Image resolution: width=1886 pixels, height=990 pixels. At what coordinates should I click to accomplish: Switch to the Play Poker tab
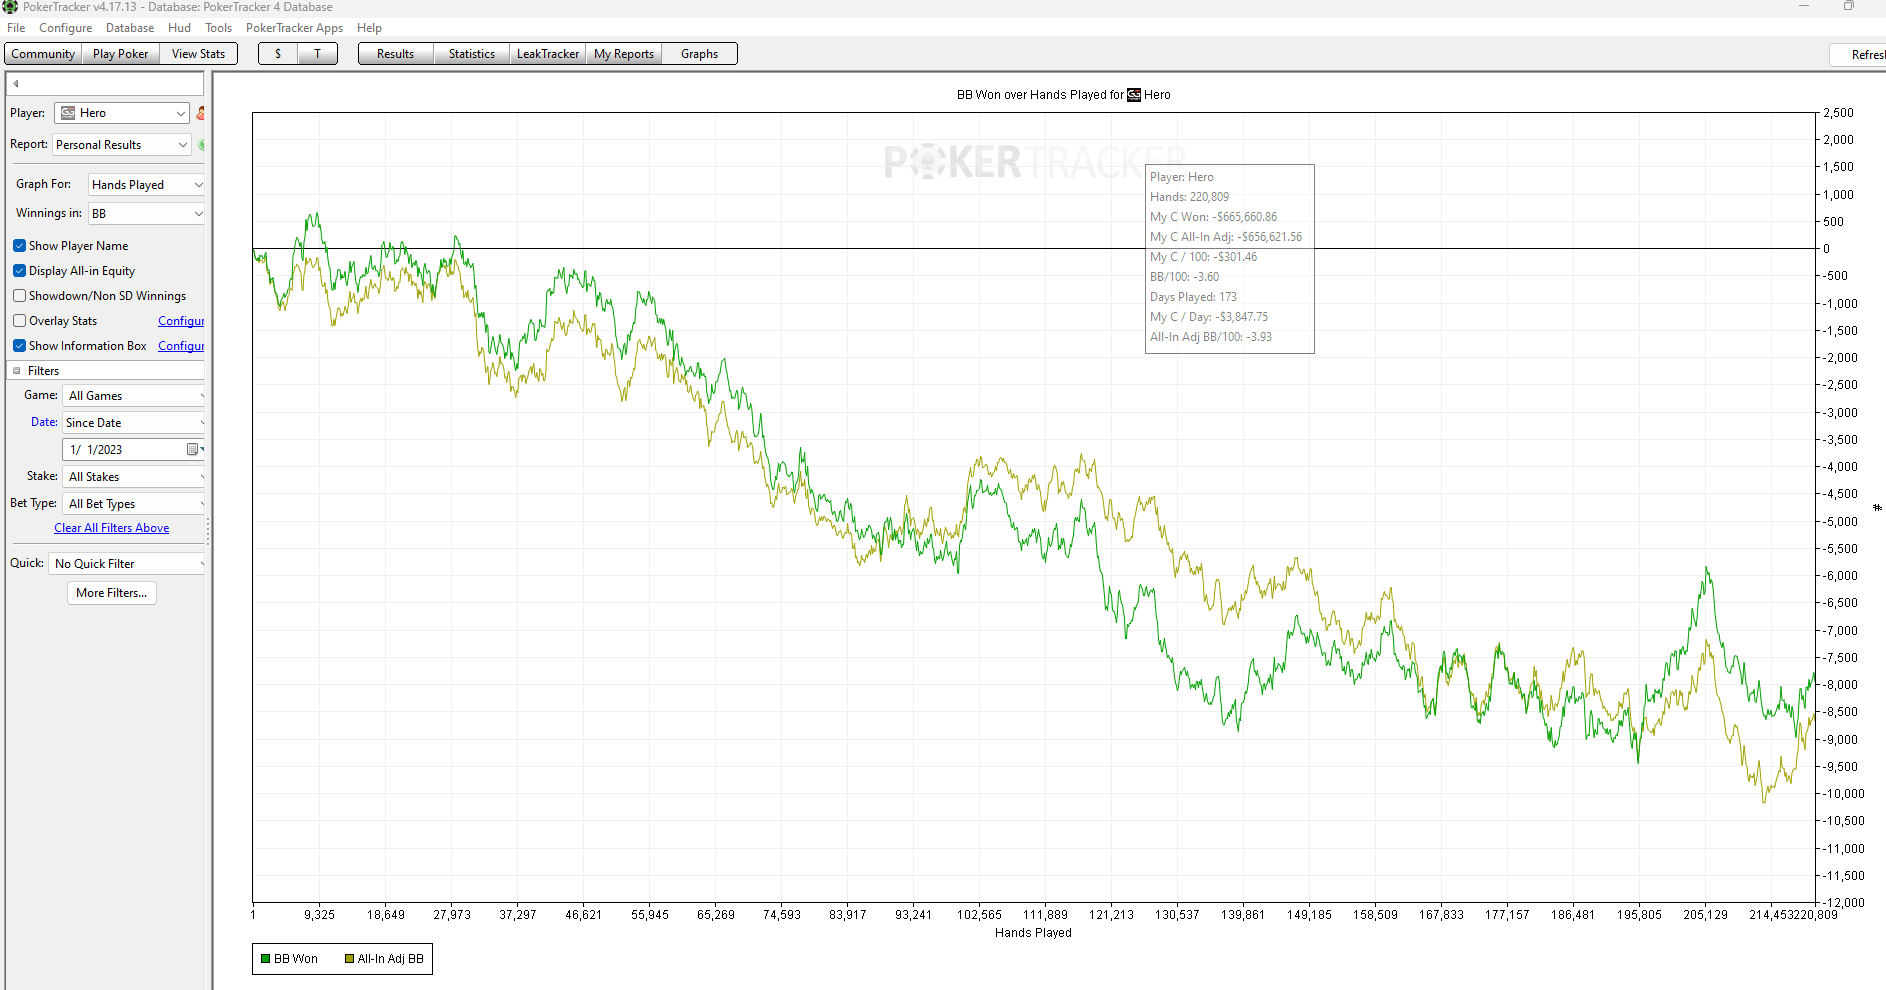[120, 54]
